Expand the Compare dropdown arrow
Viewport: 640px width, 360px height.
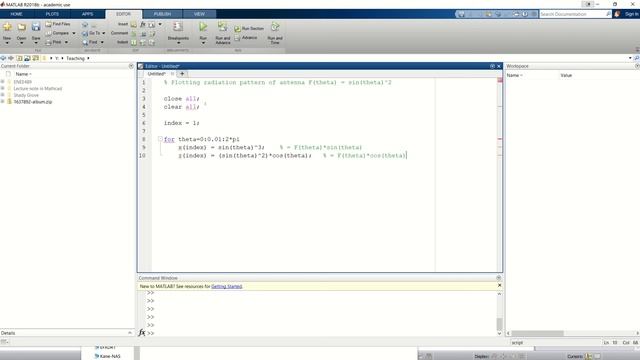tap(74, 33)
